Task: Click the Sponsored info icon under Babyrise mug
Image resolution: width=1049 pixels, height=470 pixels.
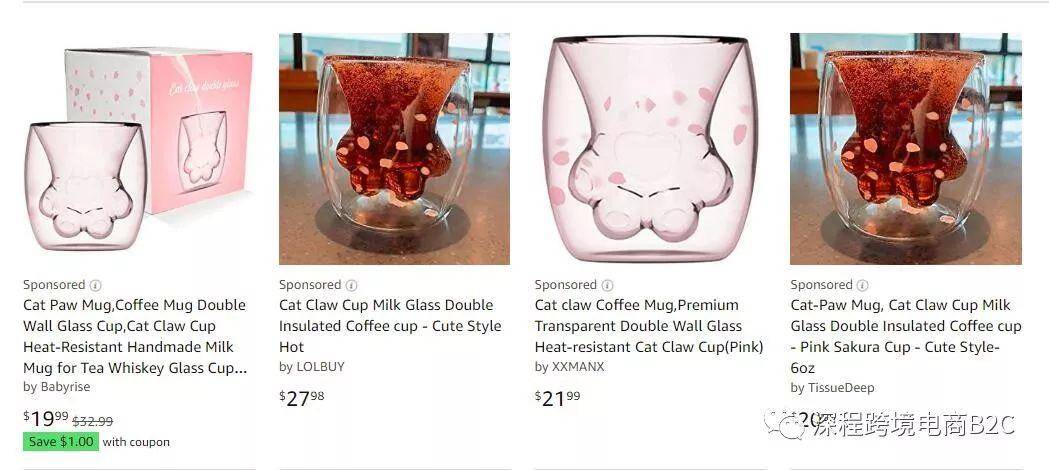Action: [95, 285]
